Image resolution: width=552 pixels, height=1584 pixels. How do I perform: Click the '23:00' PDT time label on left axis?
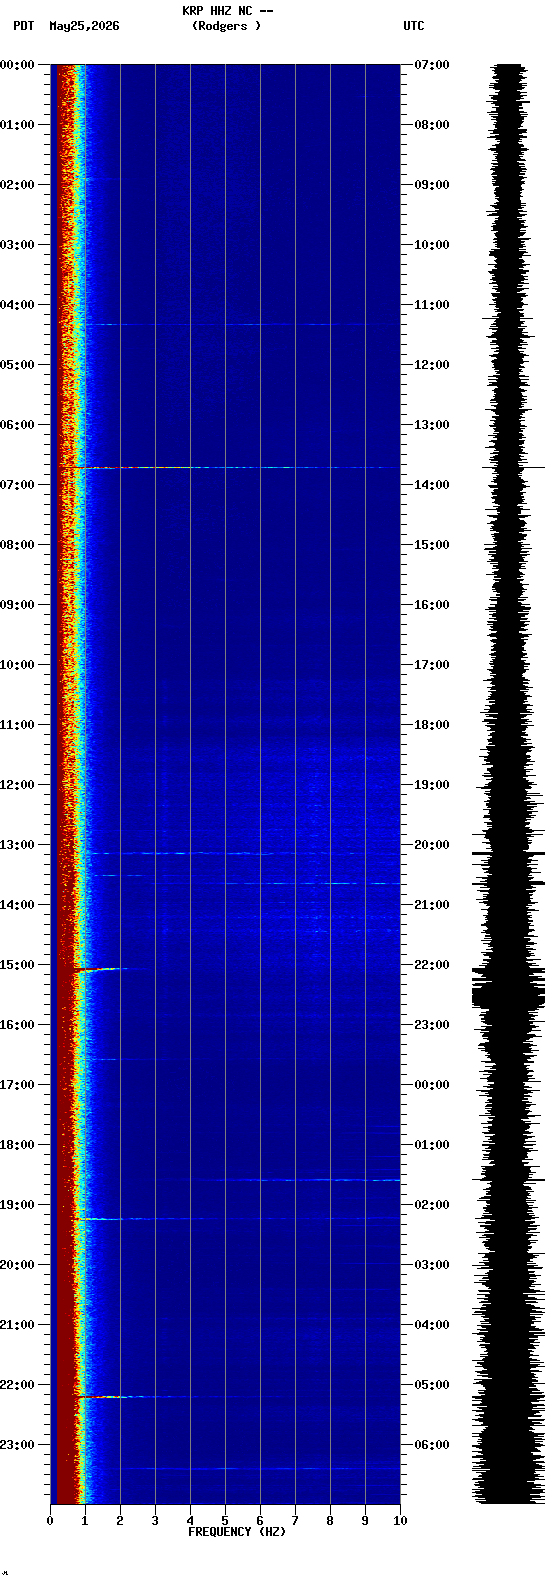(x=18, y=1445)
